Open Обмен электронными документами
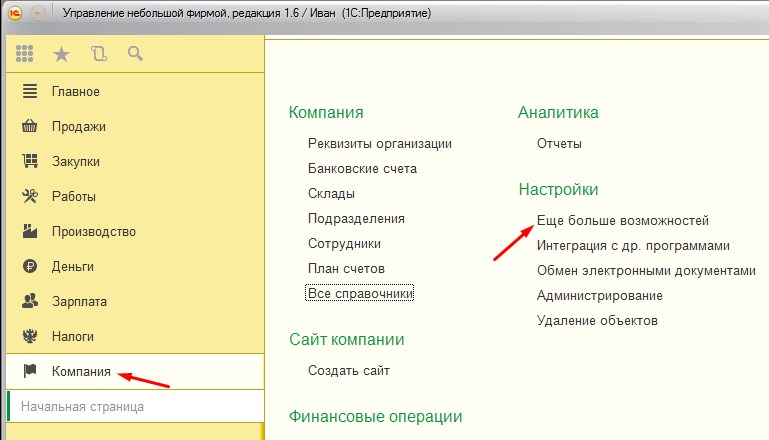 646,271
